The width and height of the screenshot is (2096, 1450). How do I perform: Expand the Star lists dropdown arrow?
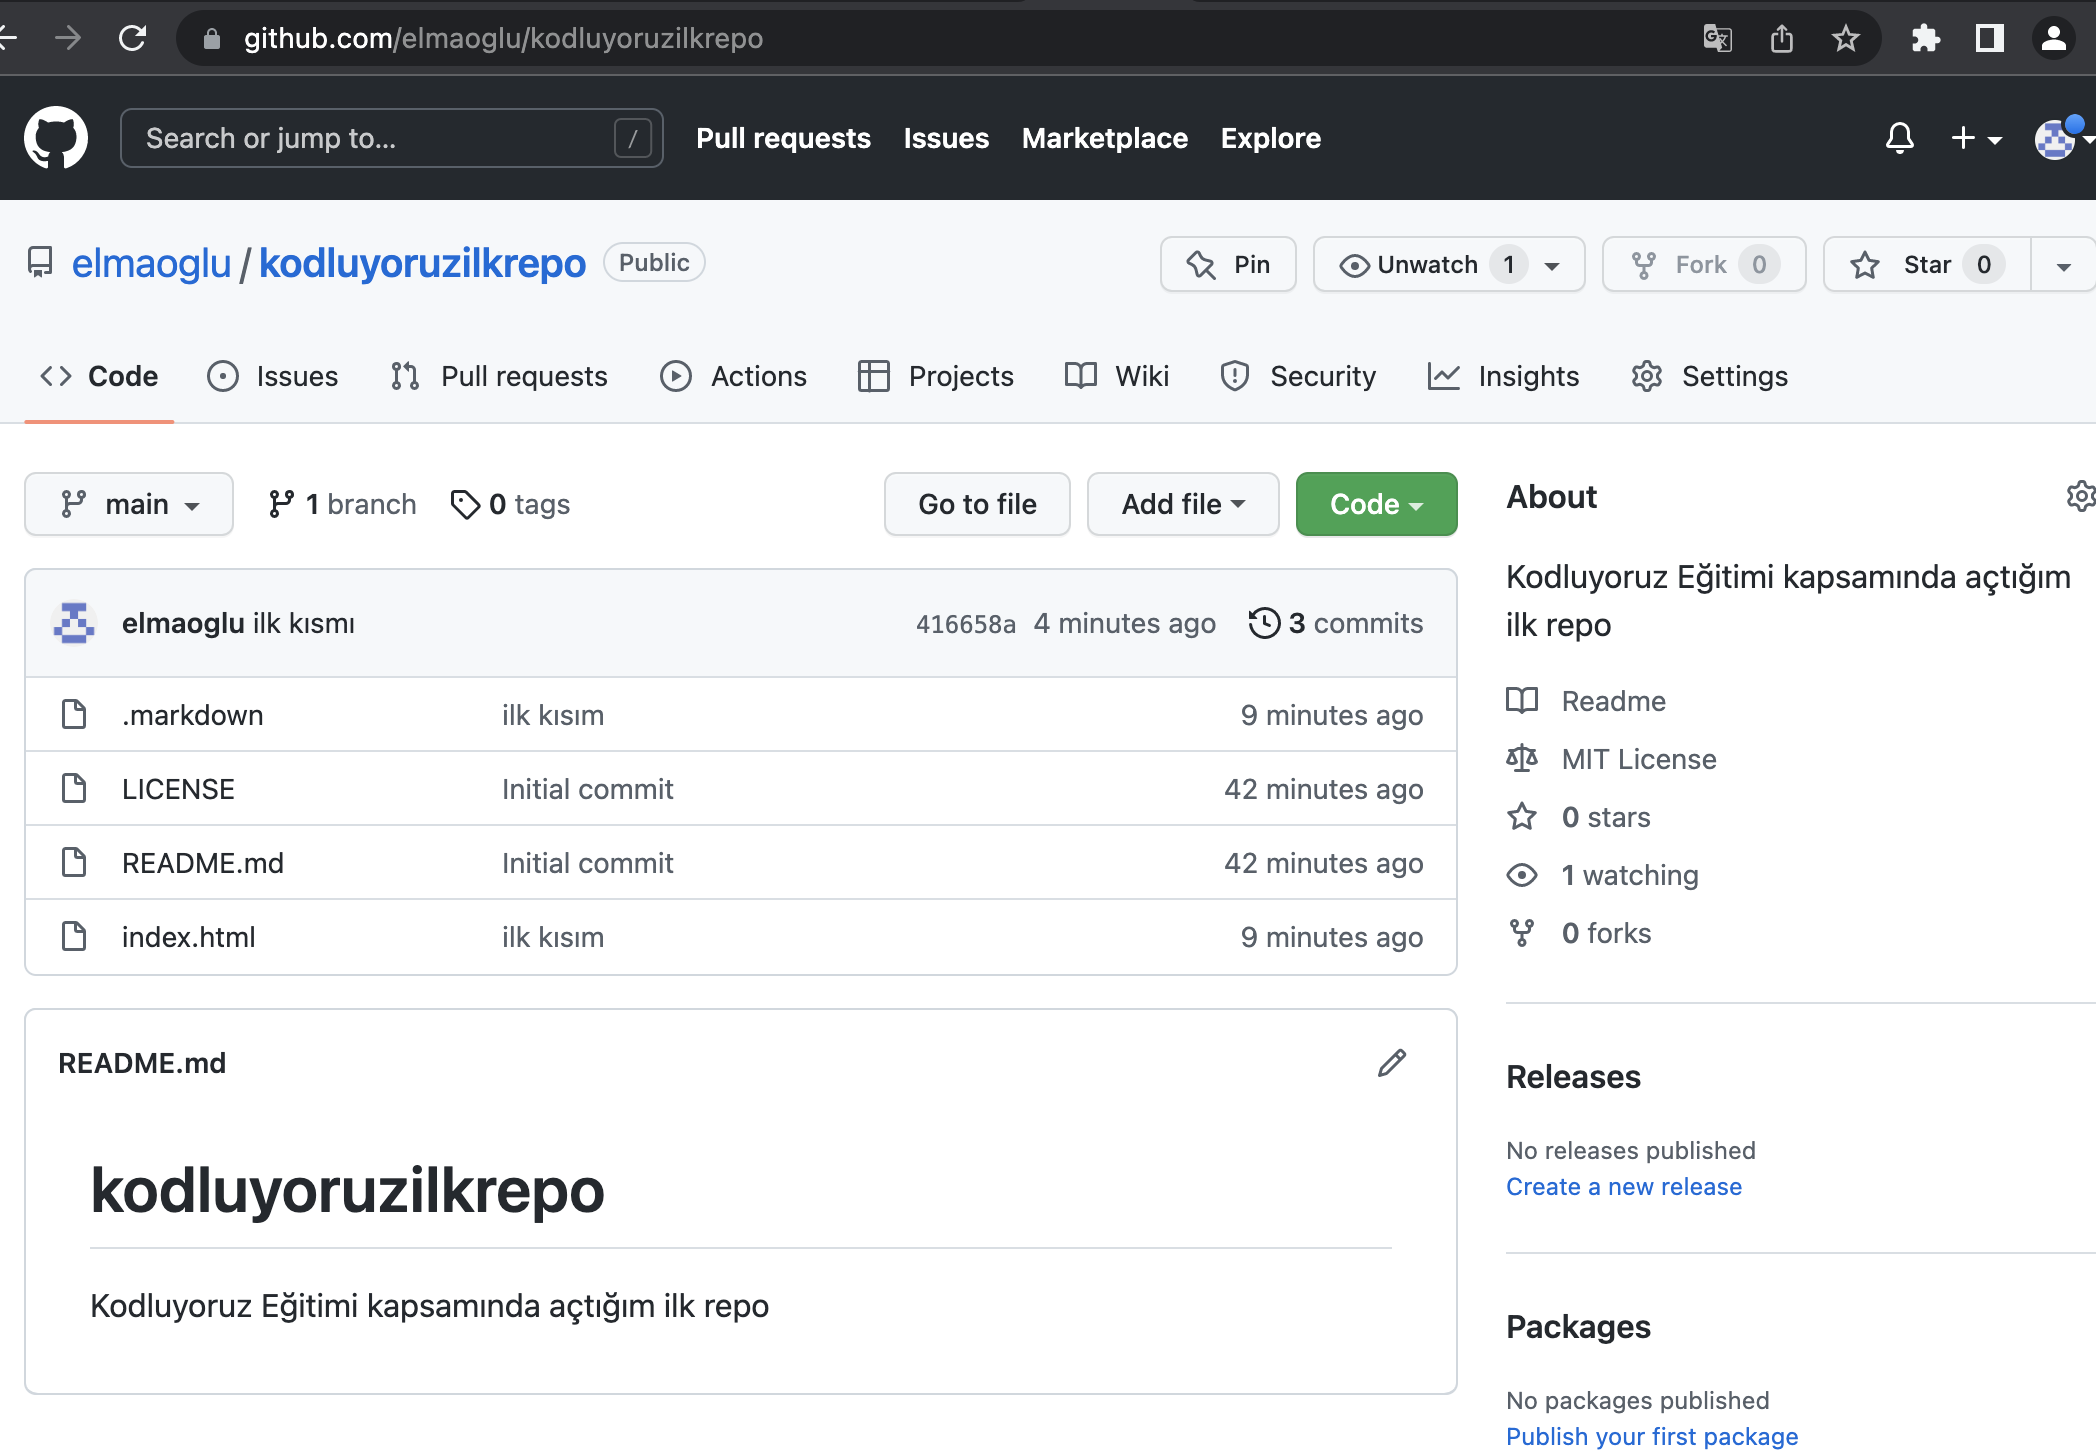click(x=2063, y=265)
